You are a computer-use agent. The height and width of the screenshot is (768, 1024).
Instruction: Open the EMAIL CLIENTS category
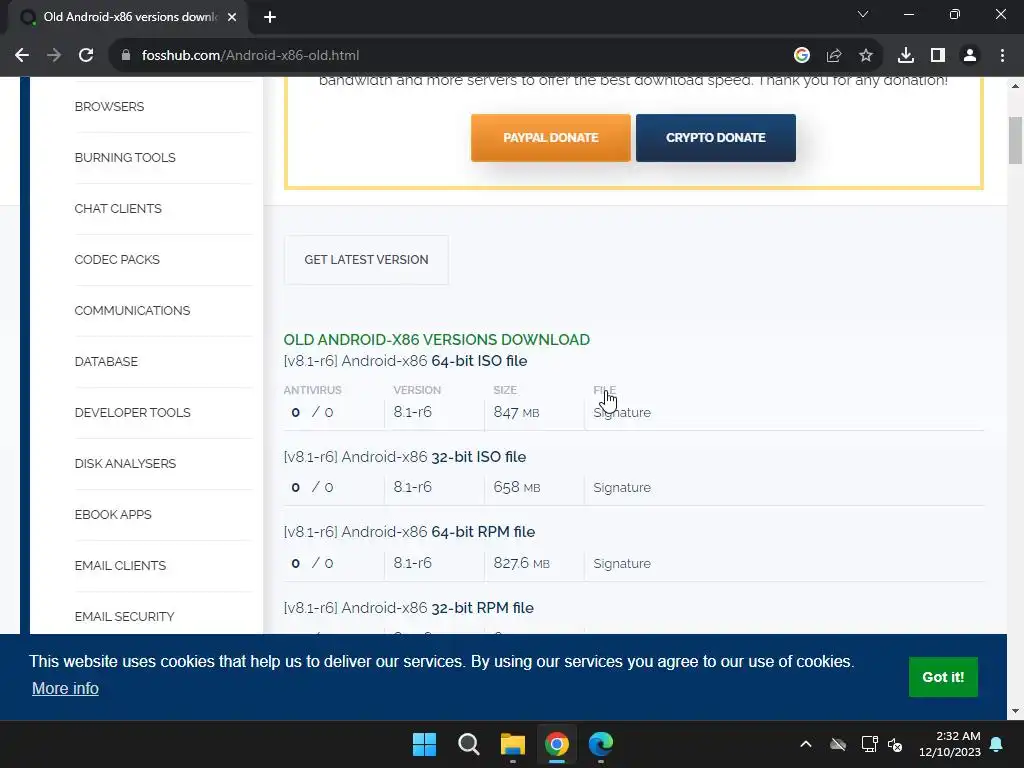[120, 566]
